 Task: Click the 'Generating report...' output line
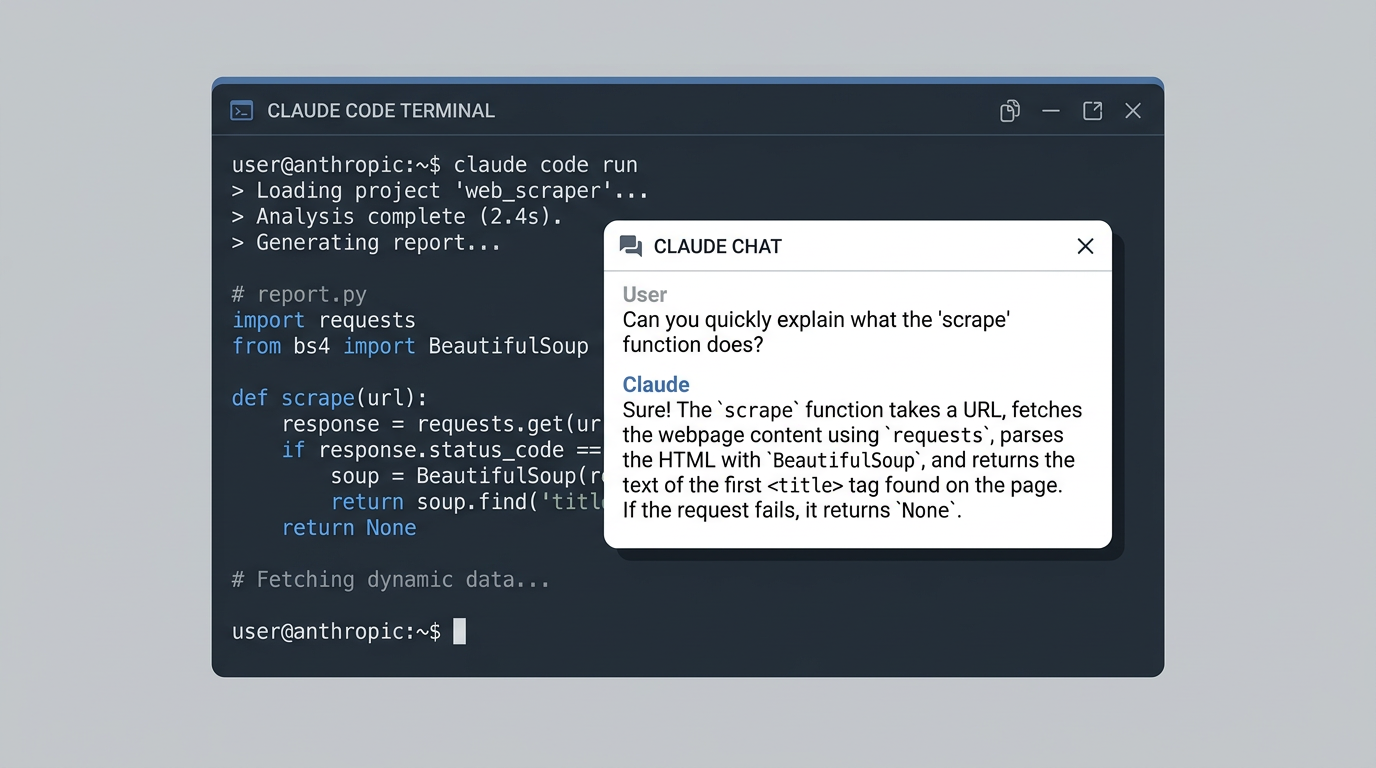[x=366, y=243]
